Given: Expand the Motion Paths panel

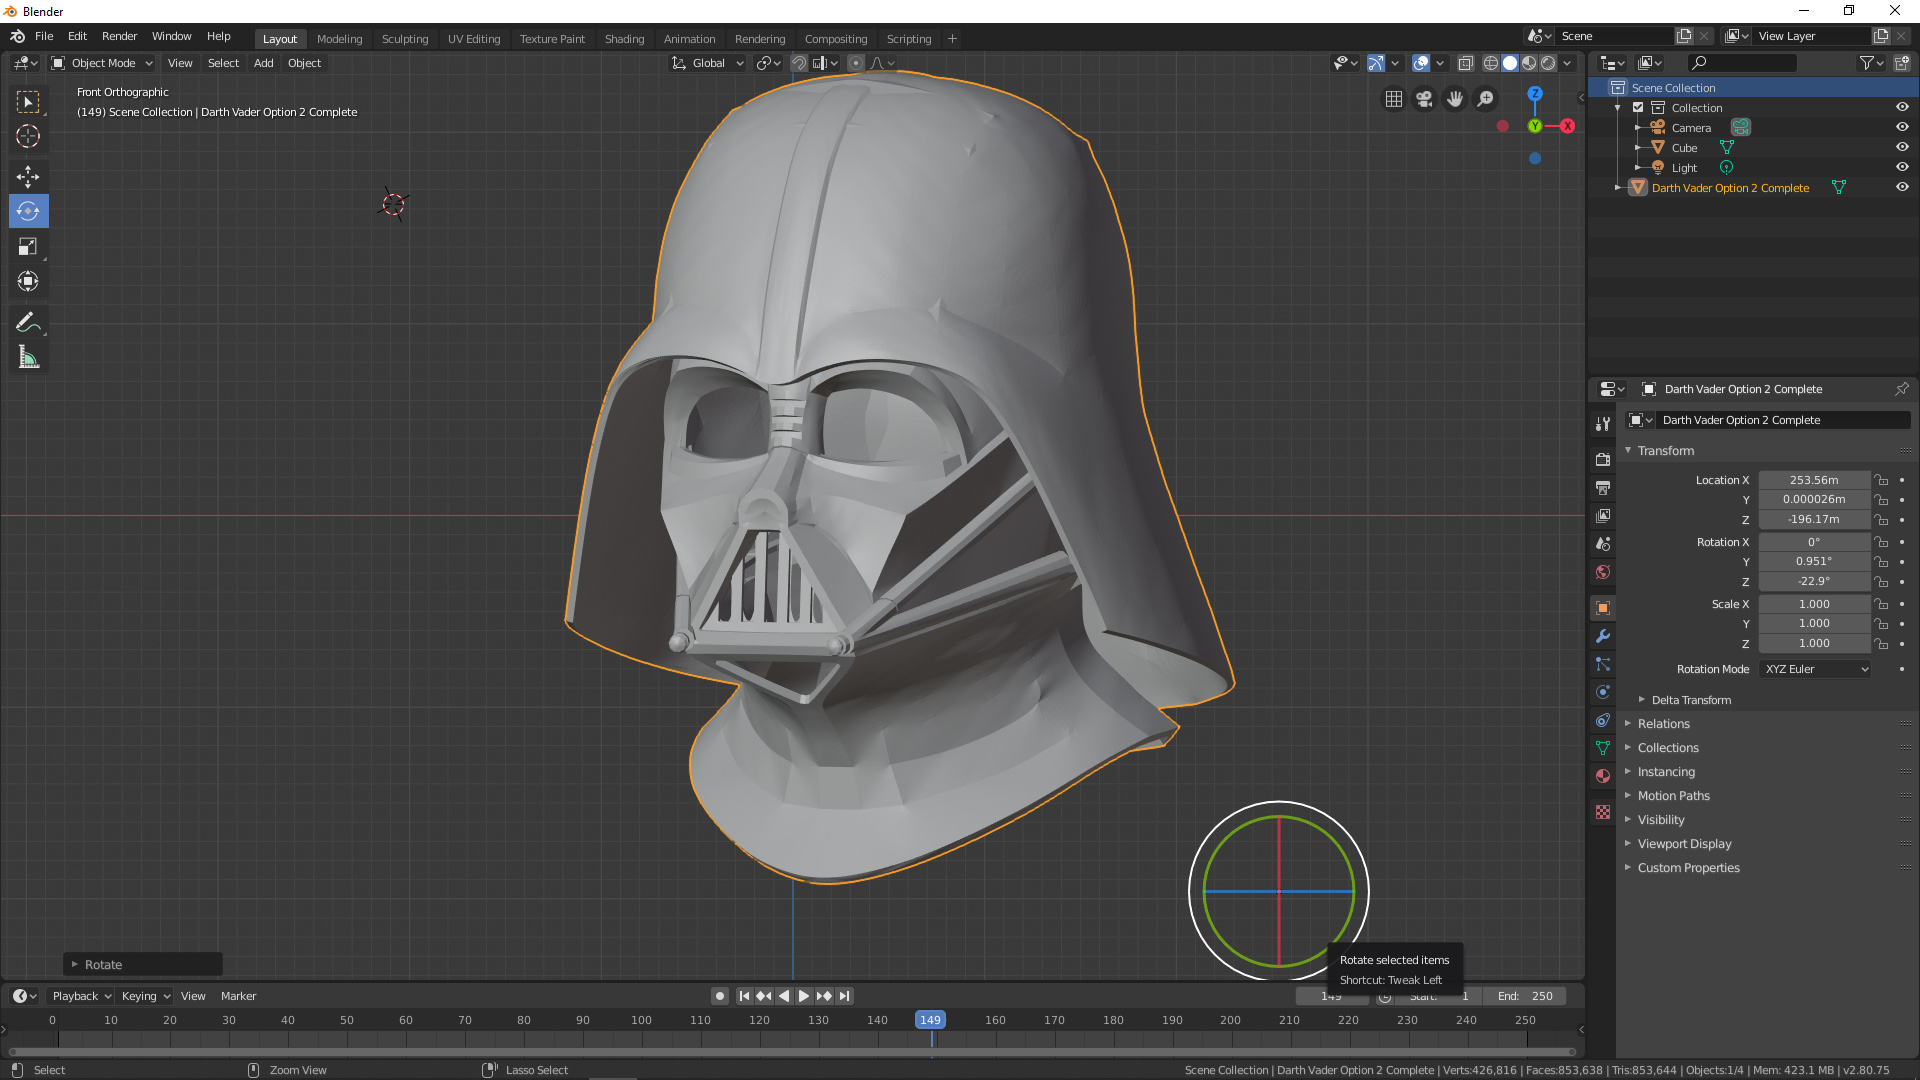Looking at the screenshot, I should tap(1673, 796).
